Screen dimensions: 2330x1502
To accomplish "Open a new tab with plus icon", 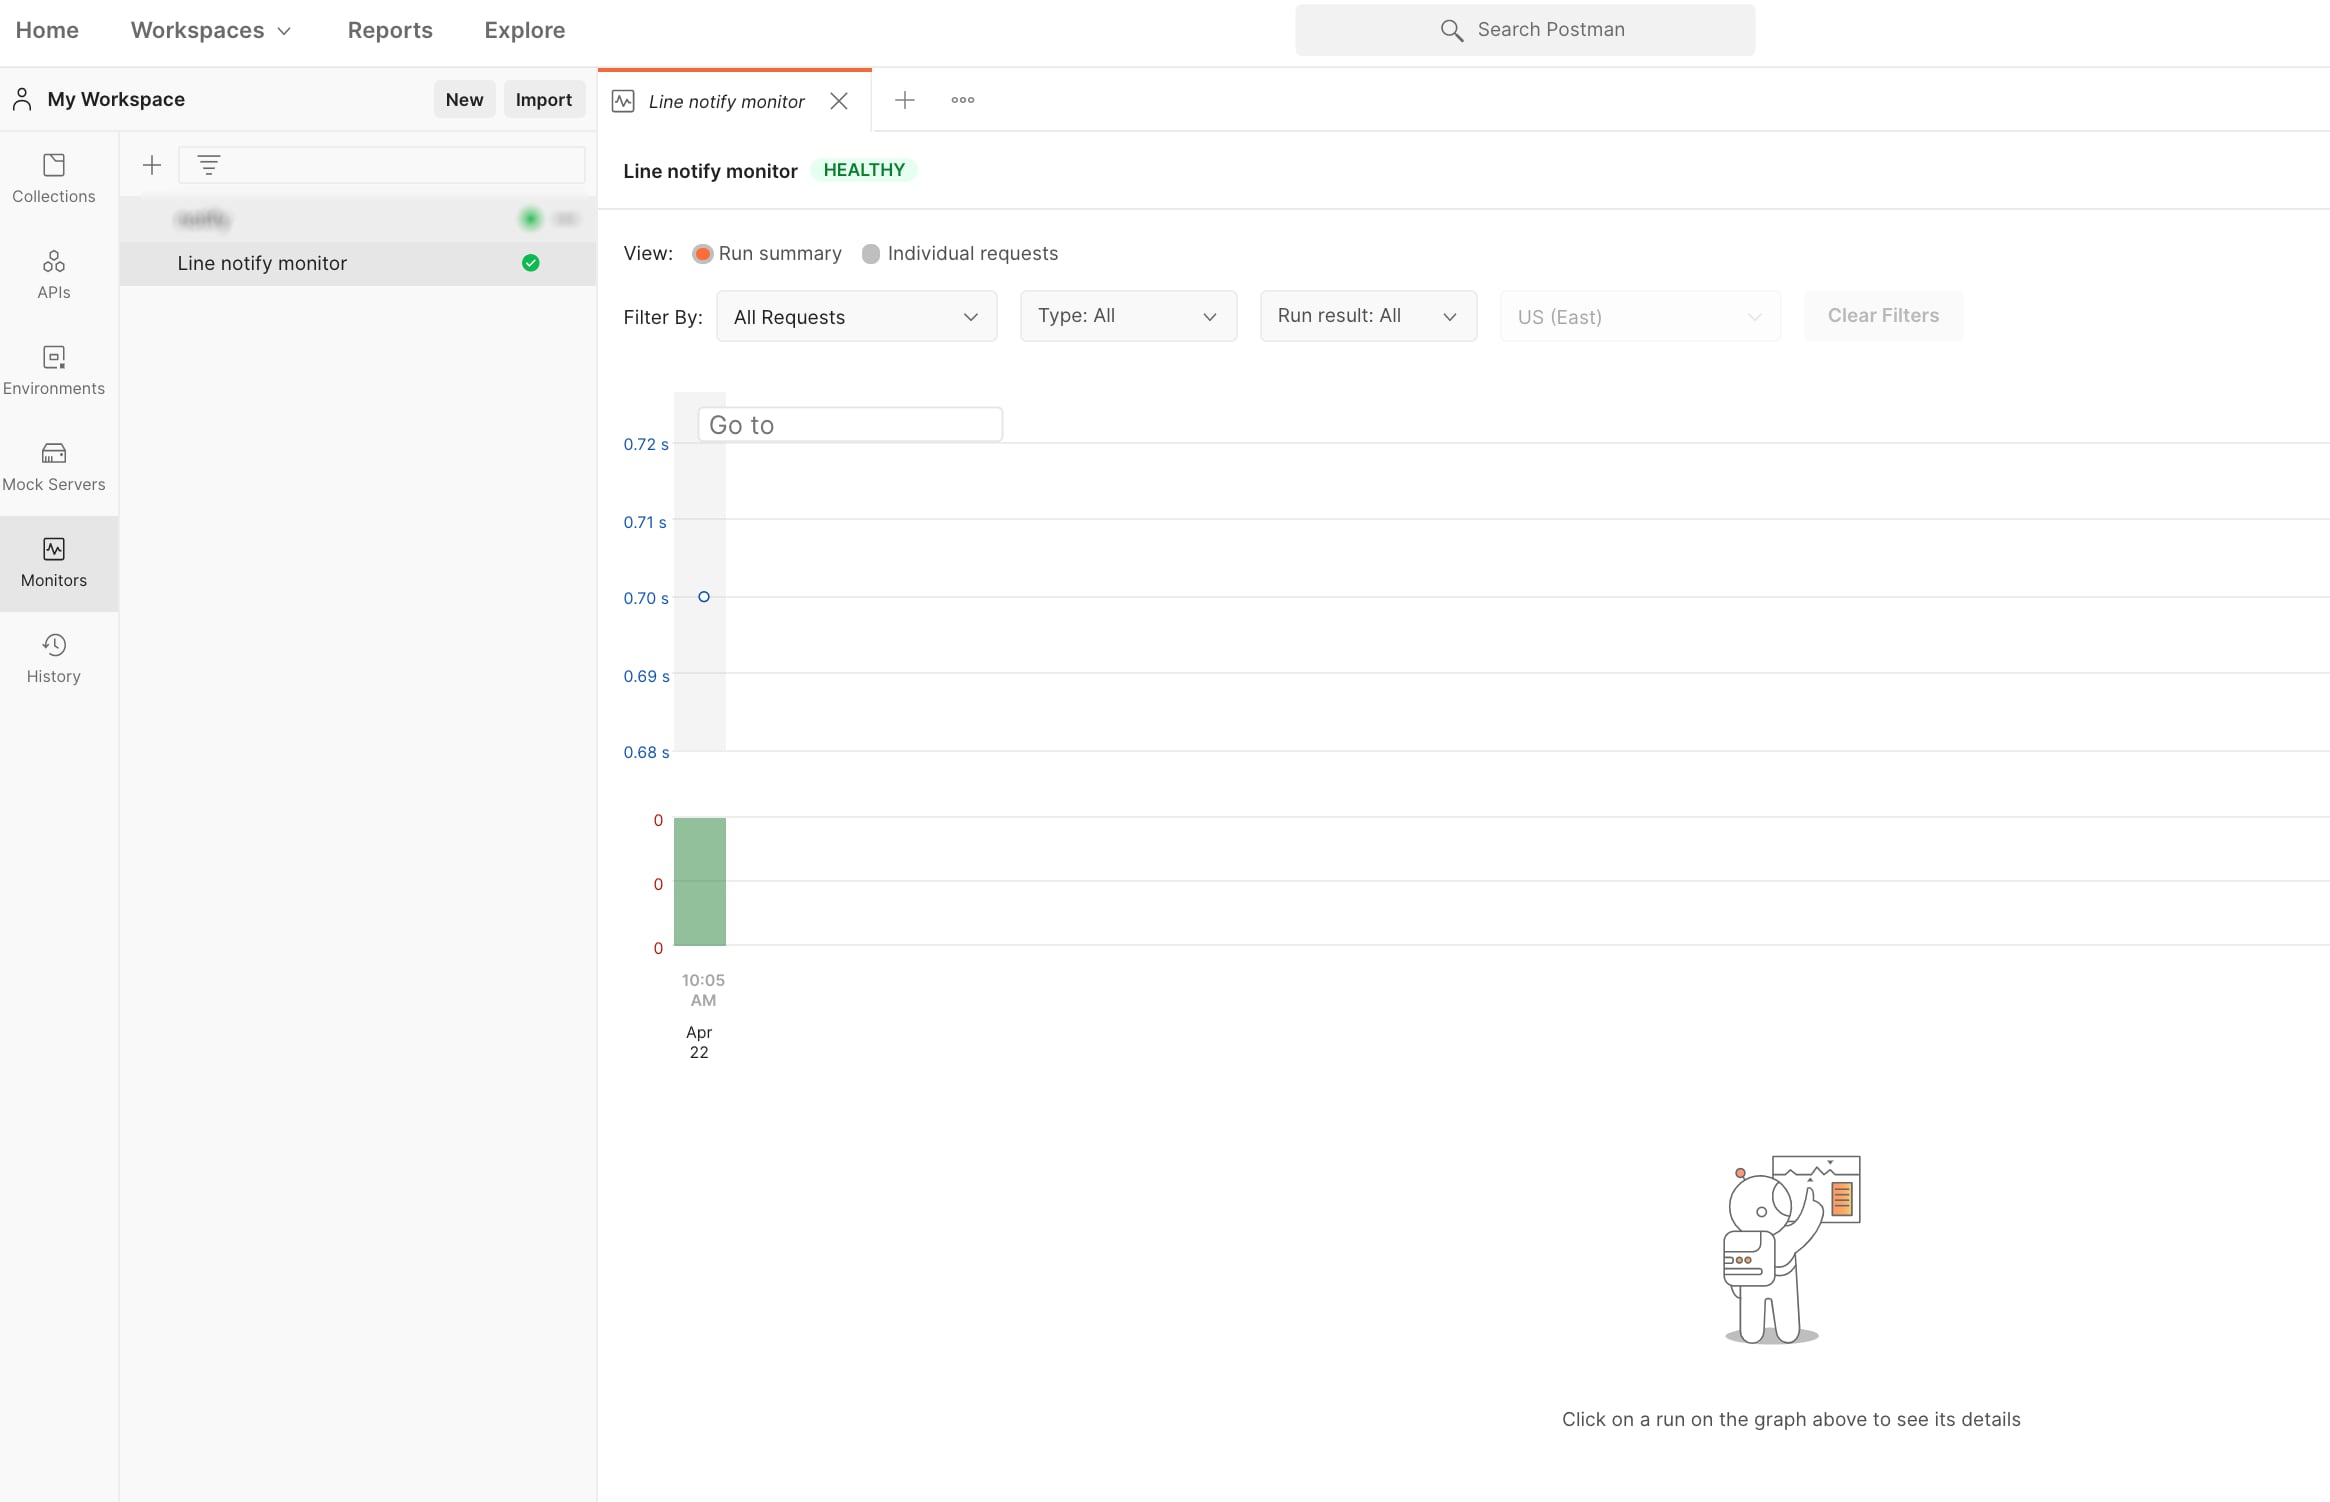I will 905,100.
